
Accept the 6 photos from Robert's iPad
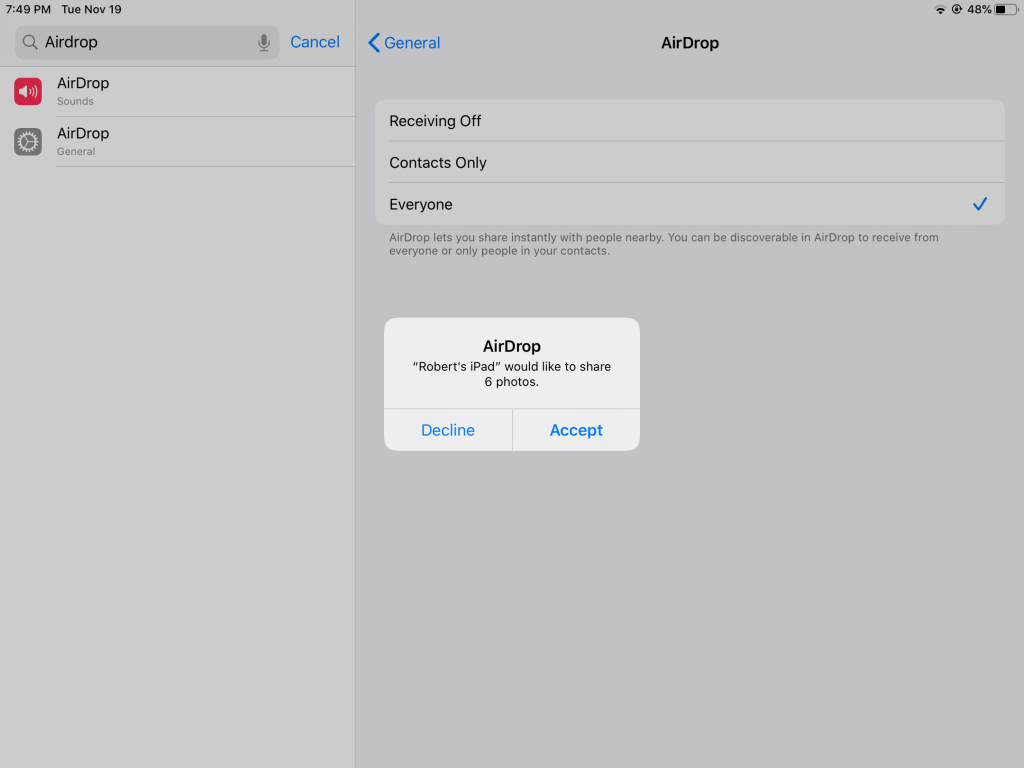(x=576, y=430)
